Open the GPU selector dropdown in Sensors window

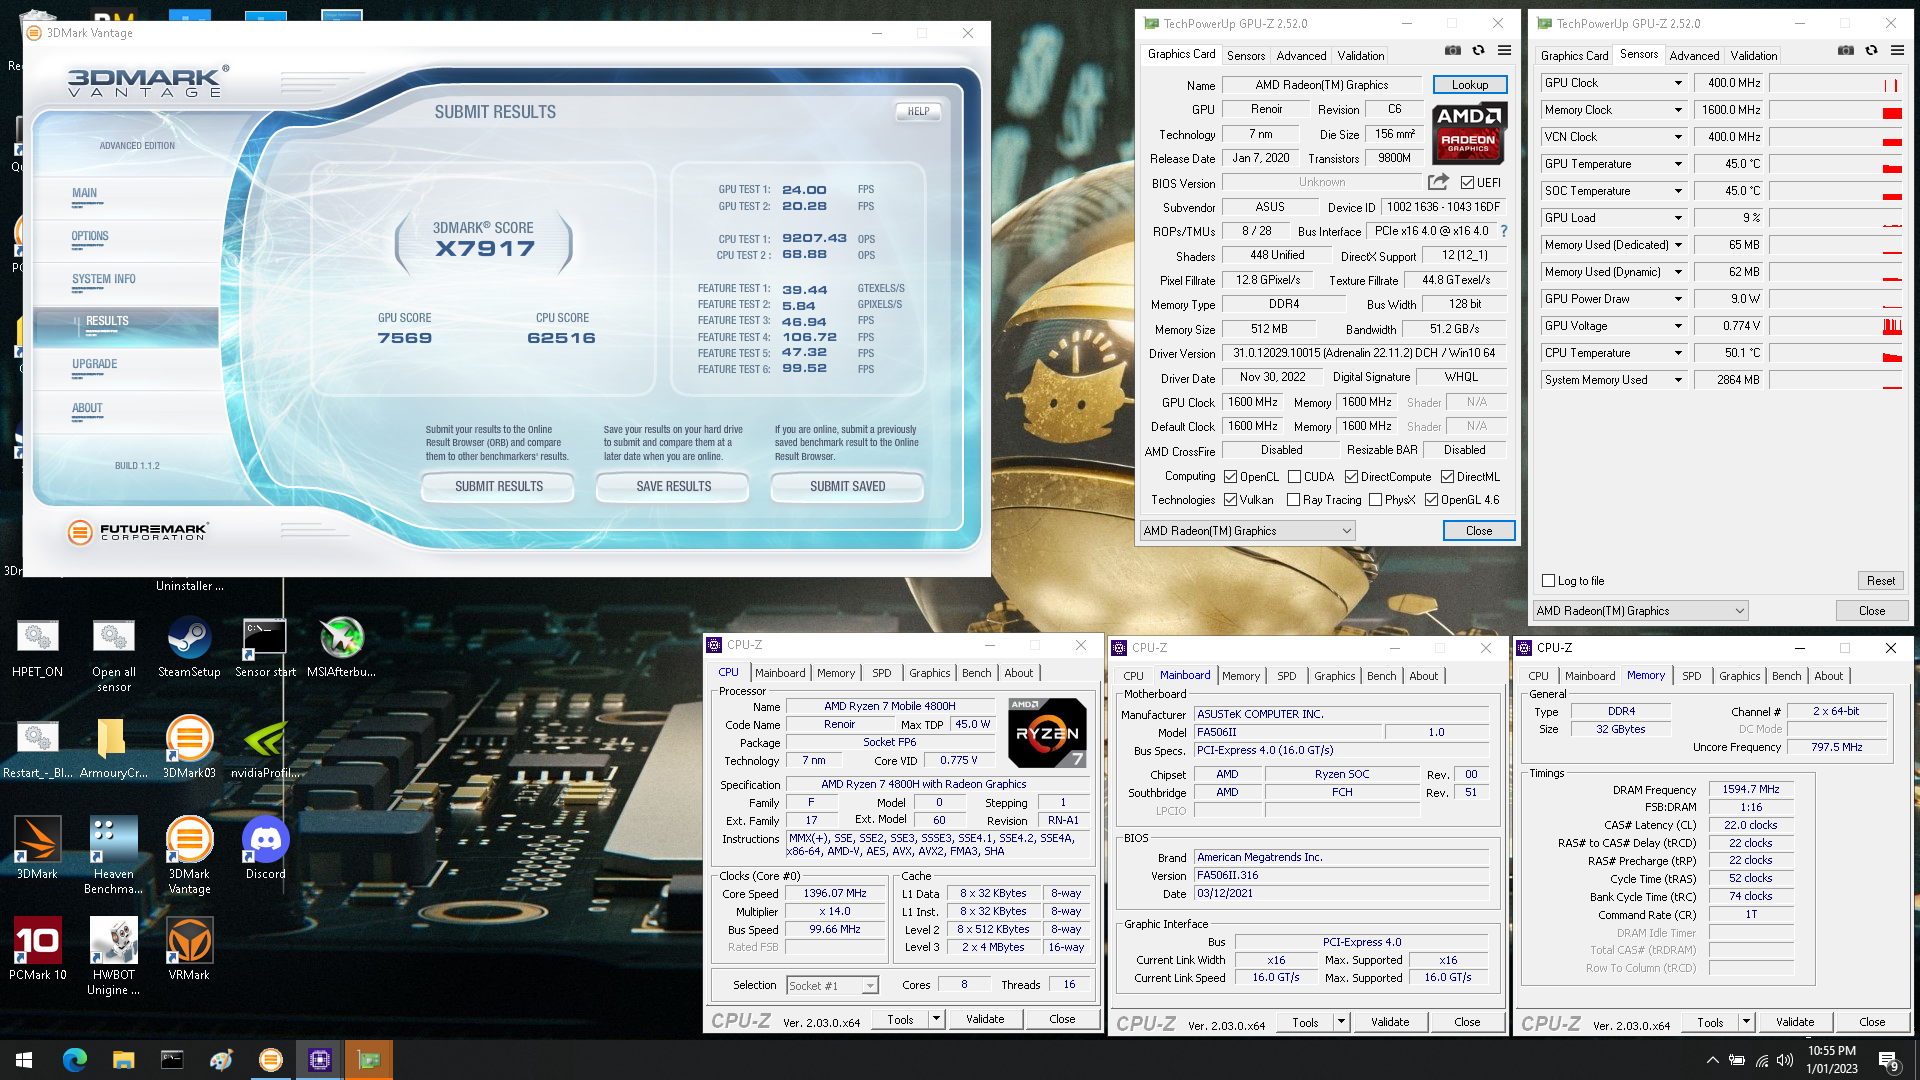pyautogui.click(x=1641, y=611)
